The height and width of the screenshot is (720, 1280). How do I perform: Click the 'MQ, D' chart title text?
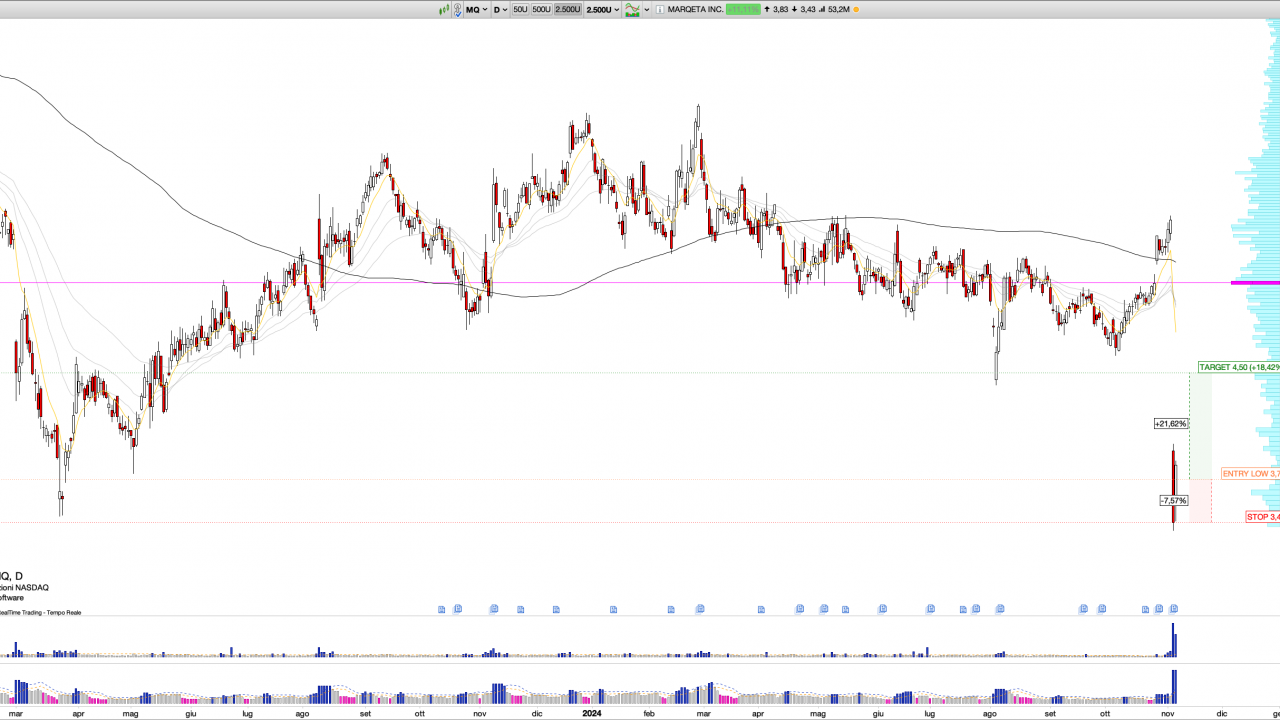coord(10,576)
